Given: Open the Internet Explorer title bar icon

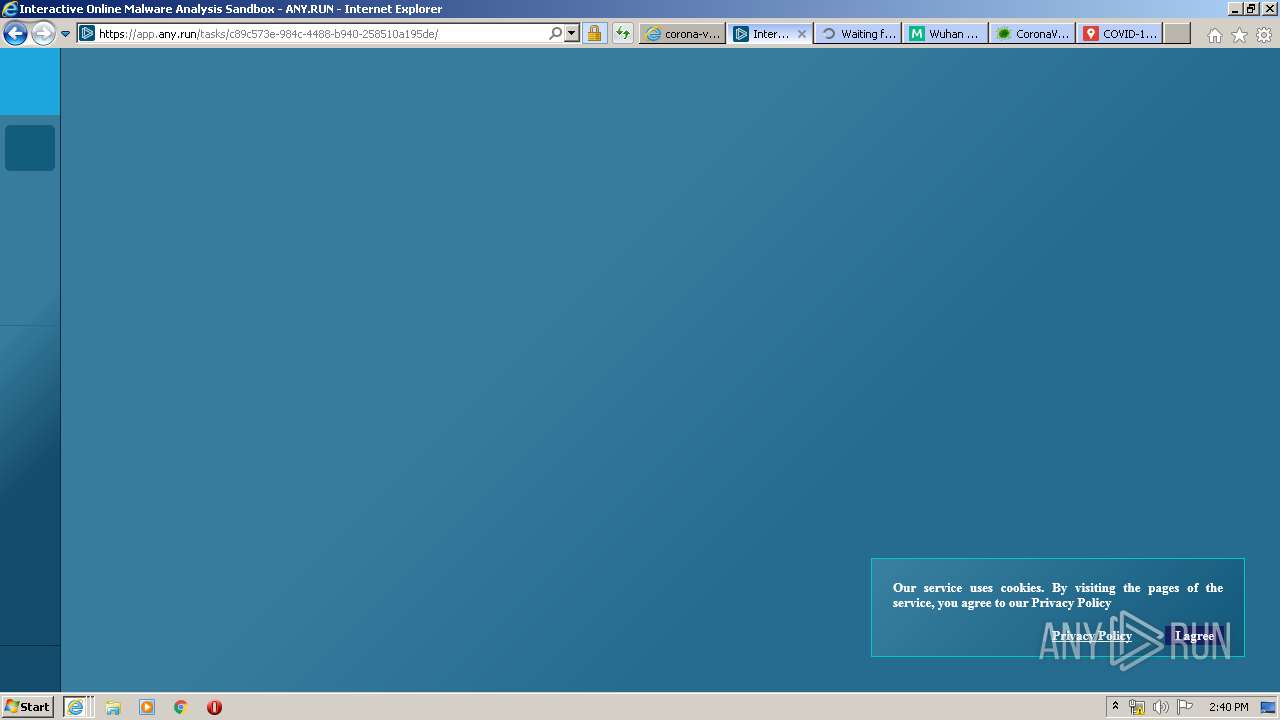Looking at the screenshot, I should (10, 9).
